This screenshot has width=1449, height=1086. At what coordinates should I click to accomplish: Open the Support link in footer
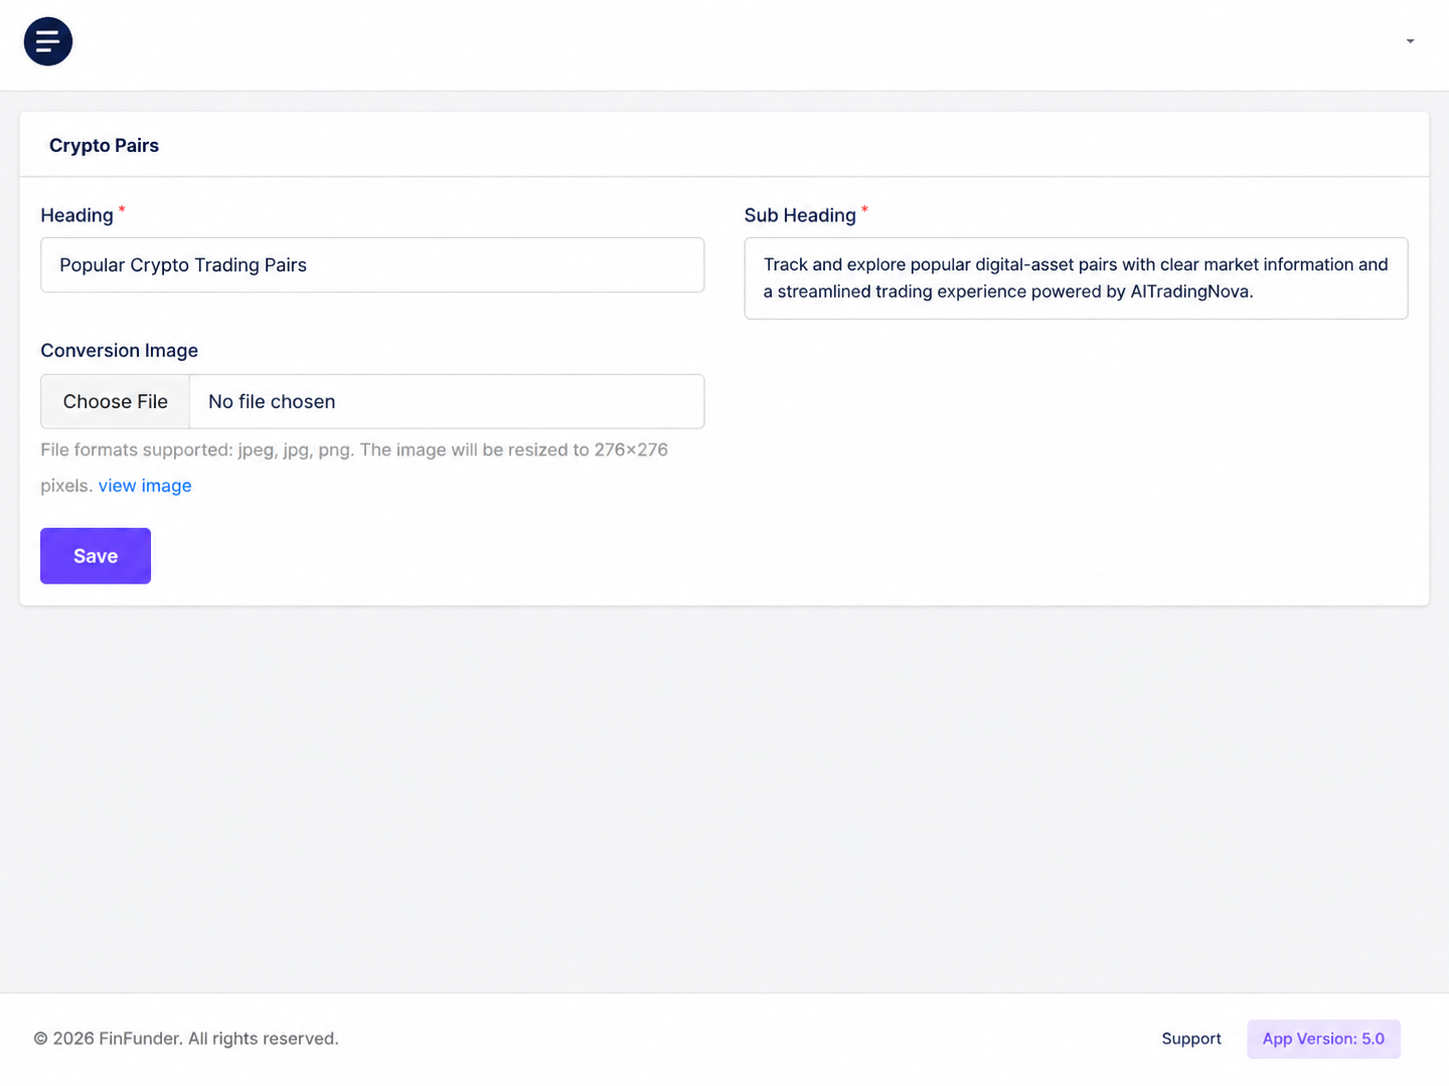[x=1191, y=1039]
